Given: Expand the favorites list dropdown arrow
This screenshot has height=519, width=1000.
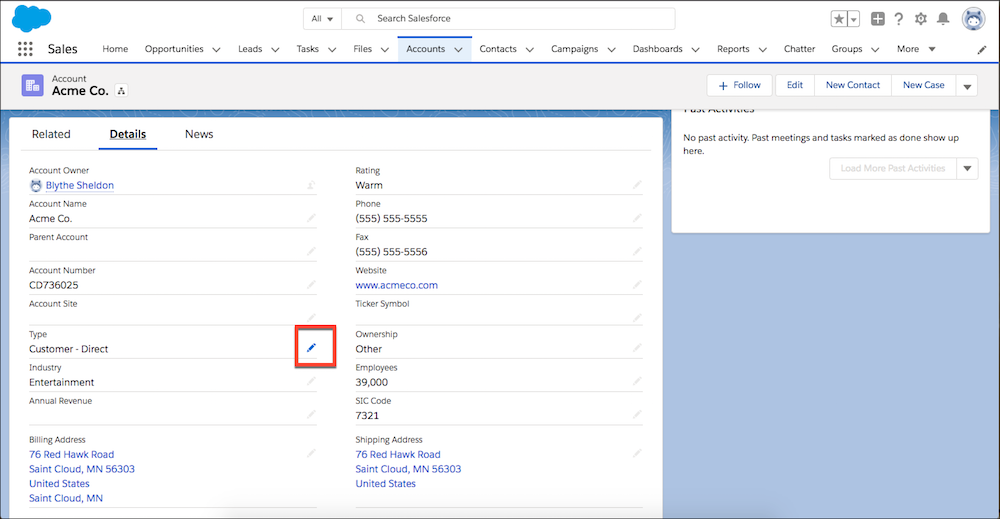Looking at the screenshot, I should pos(854,19).
